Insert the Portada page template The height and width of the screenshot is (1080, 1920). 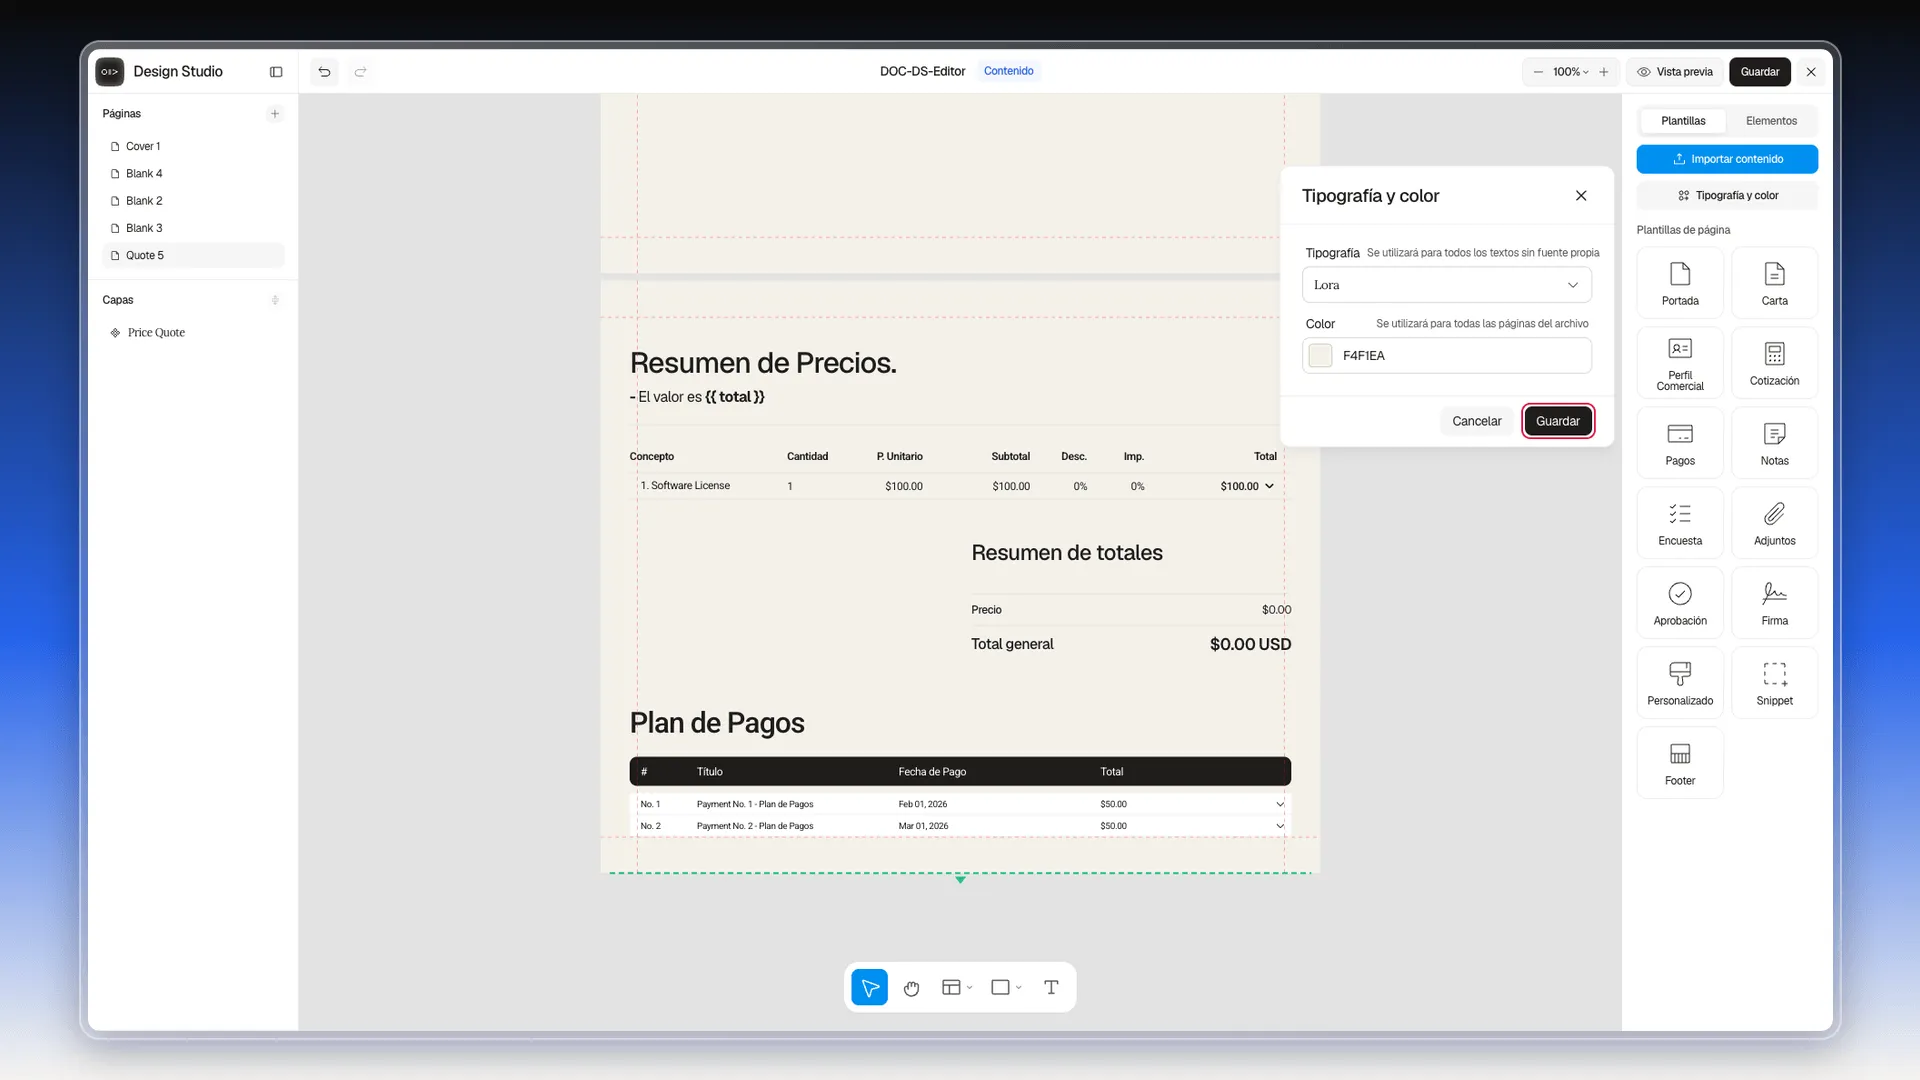[1680, 283]
